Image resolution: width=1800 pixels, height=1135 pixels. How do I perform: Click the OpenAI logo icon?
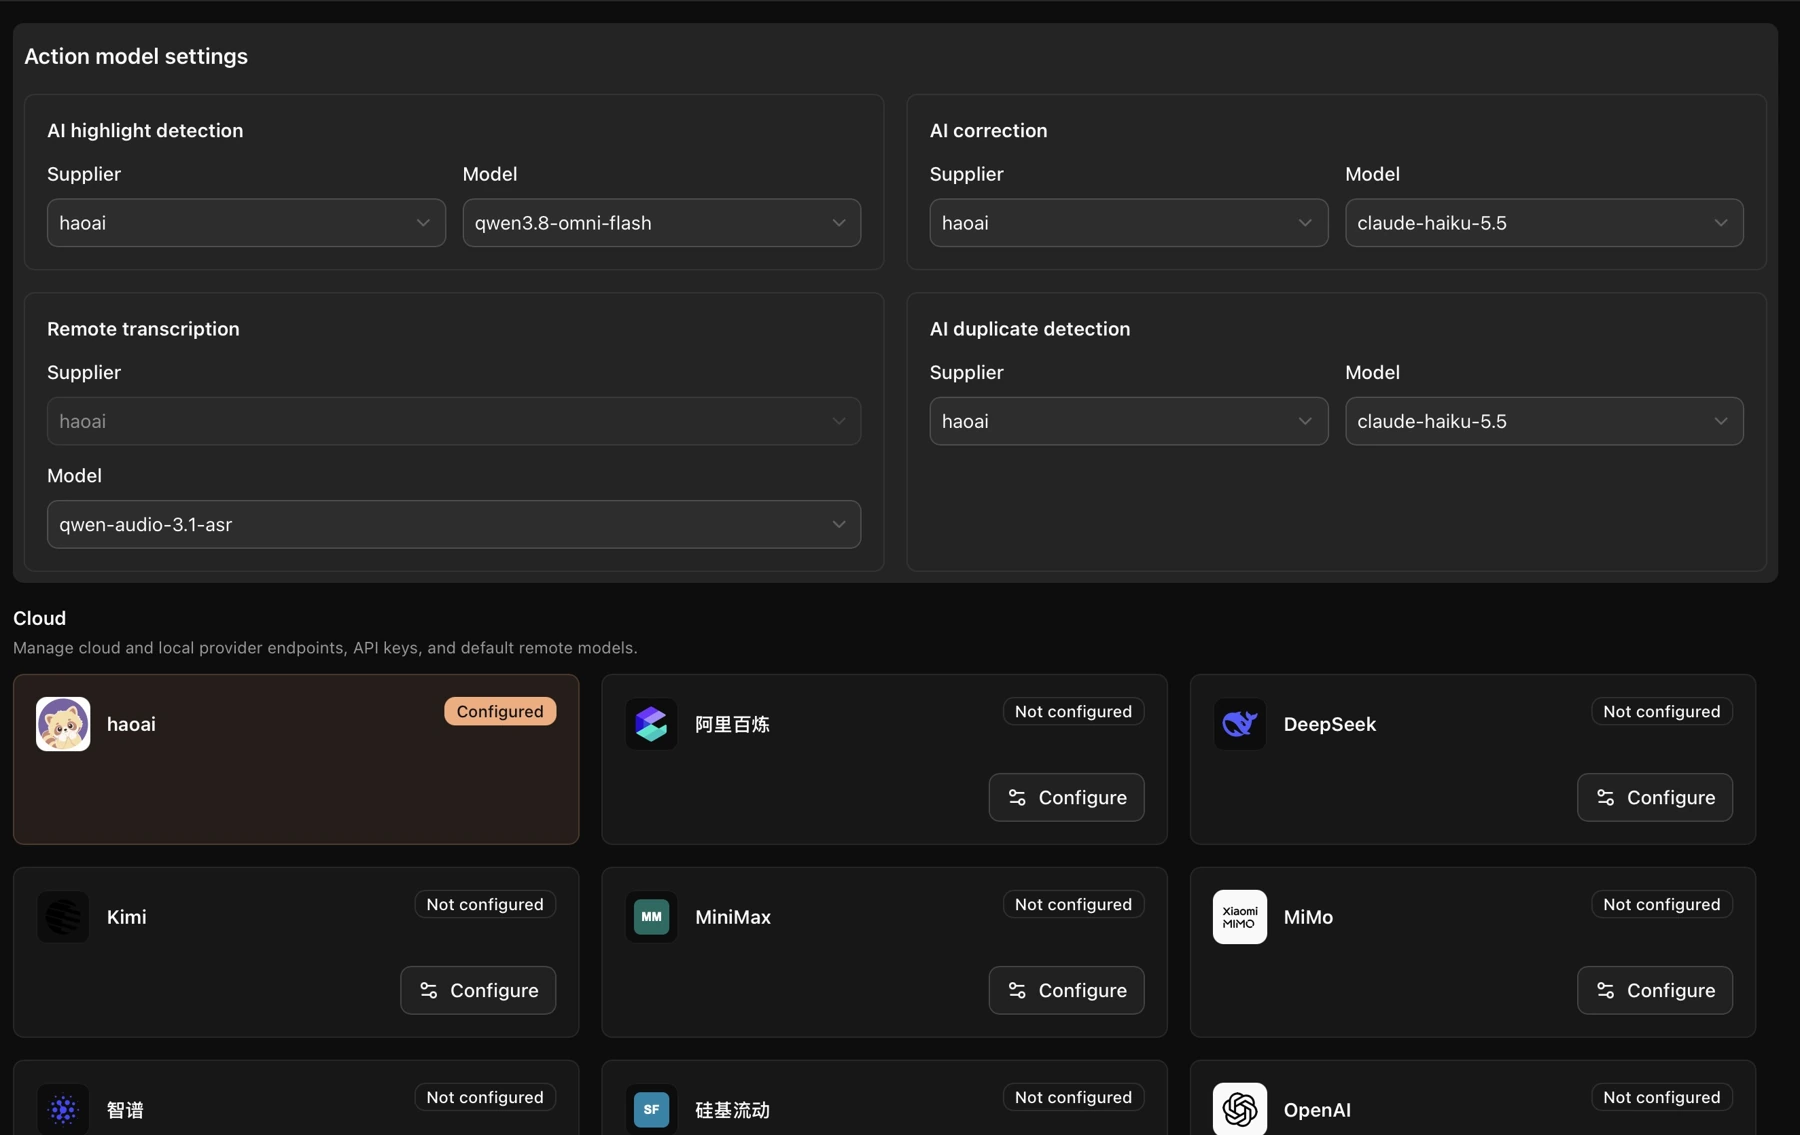pos(1239,1109)
